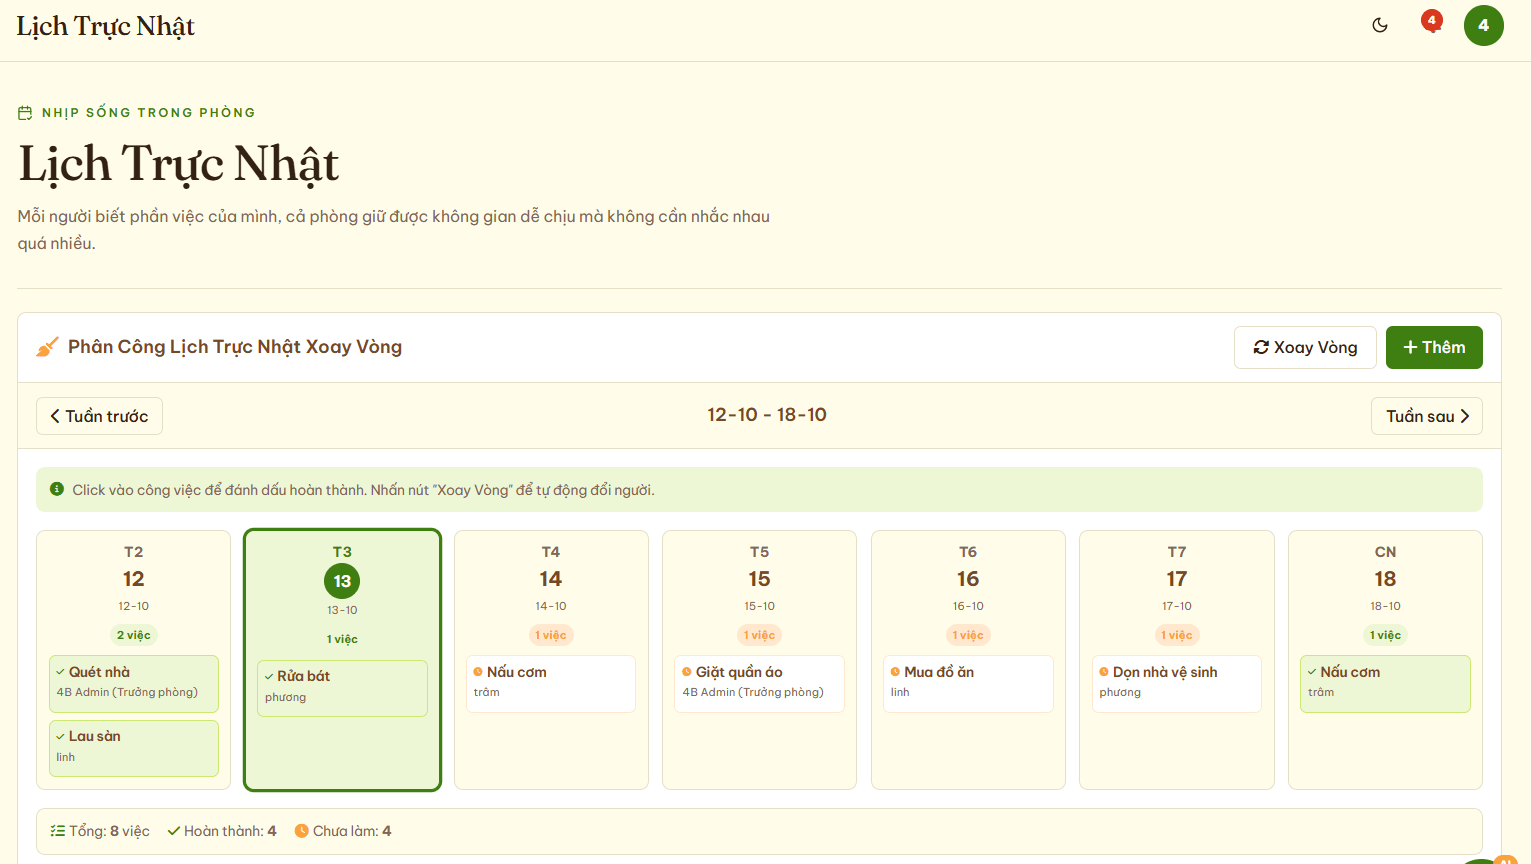Mark Giặt quần áo task done
The width and height of the screenshot is (1531, 864).
click(759, 684)
